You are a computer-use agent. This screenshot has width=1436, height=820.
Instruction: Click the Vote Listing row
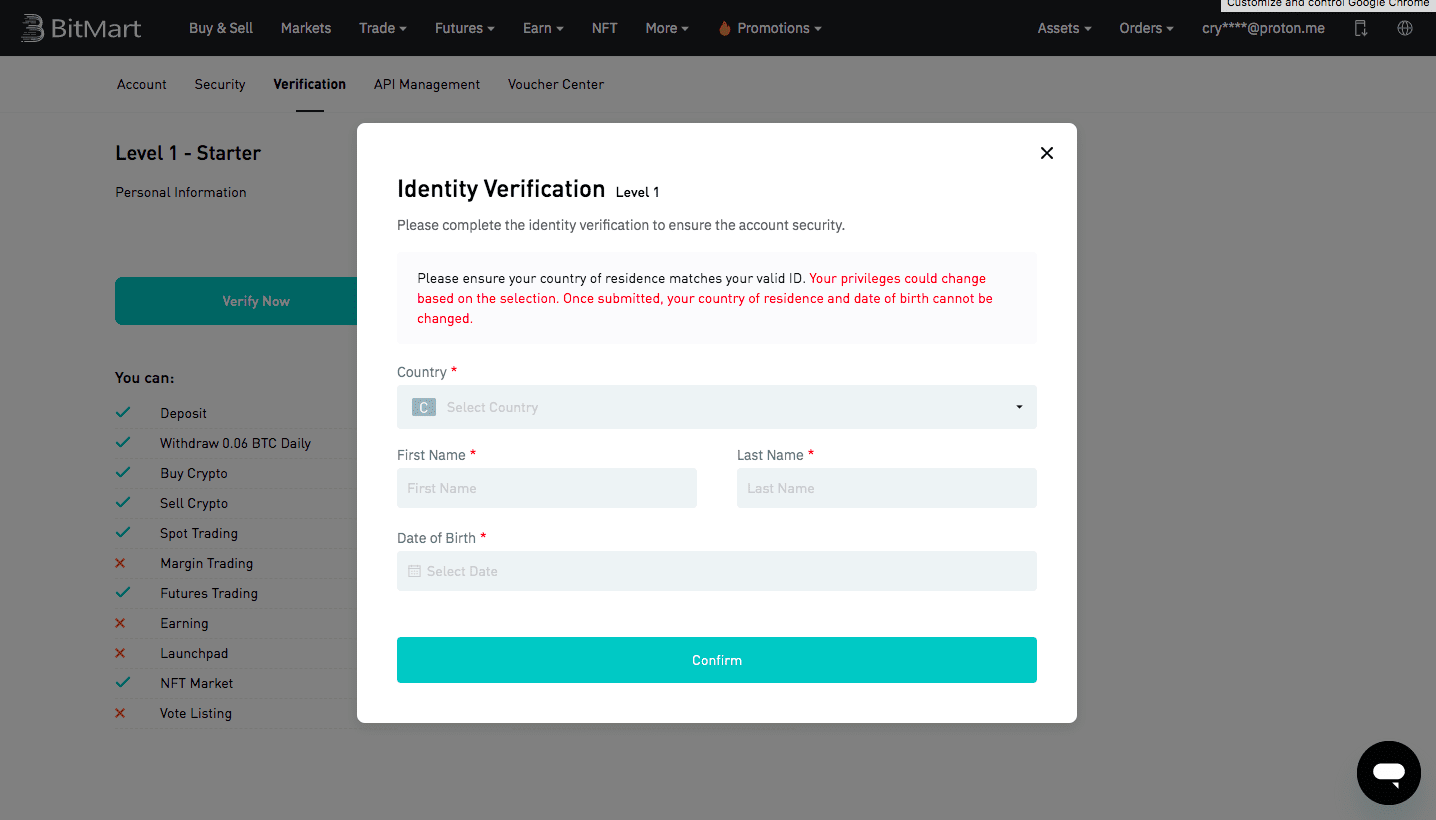click(x=196, y=713)
